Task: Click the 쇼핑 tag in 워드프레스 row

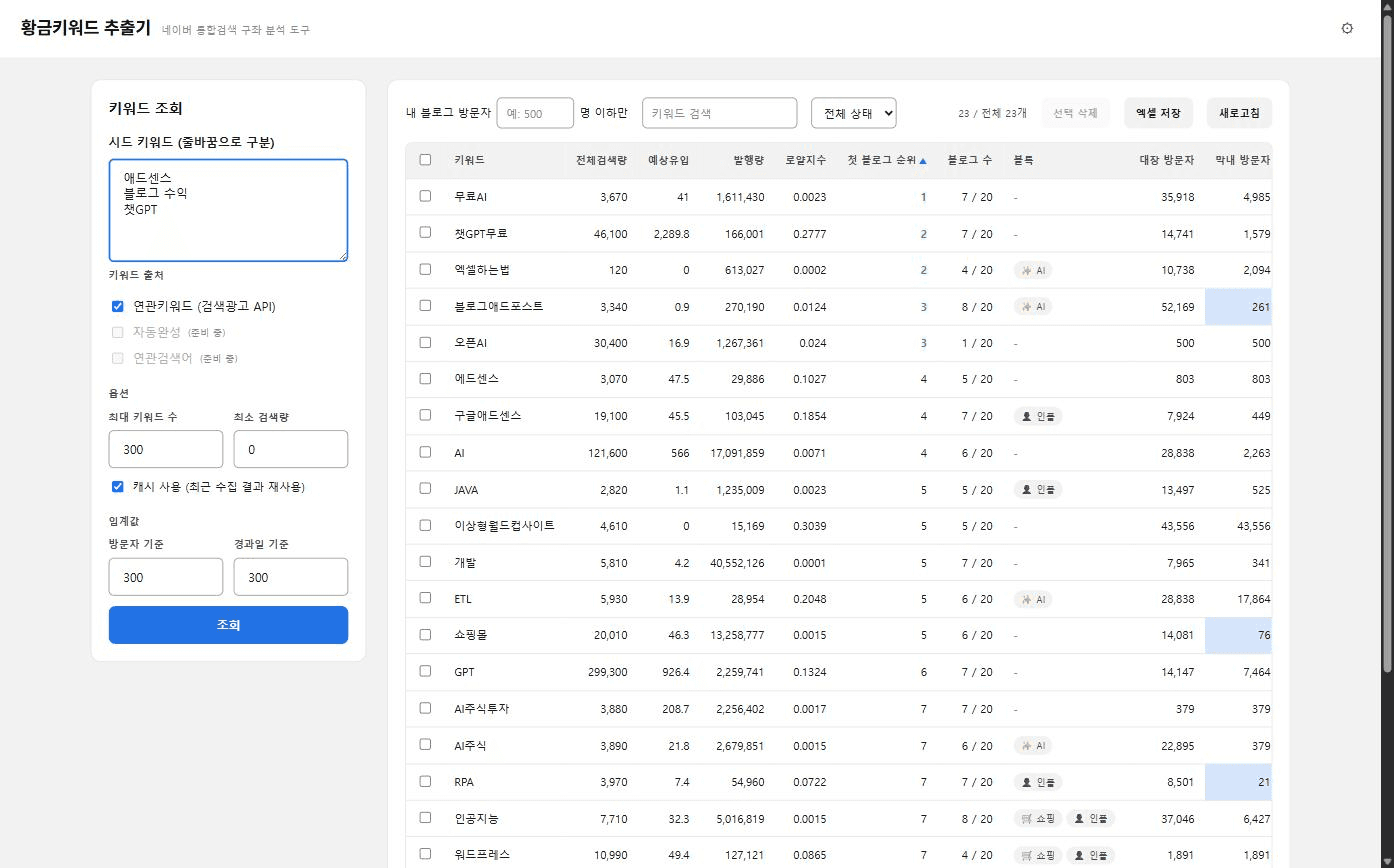Action: coord(1038,855)
